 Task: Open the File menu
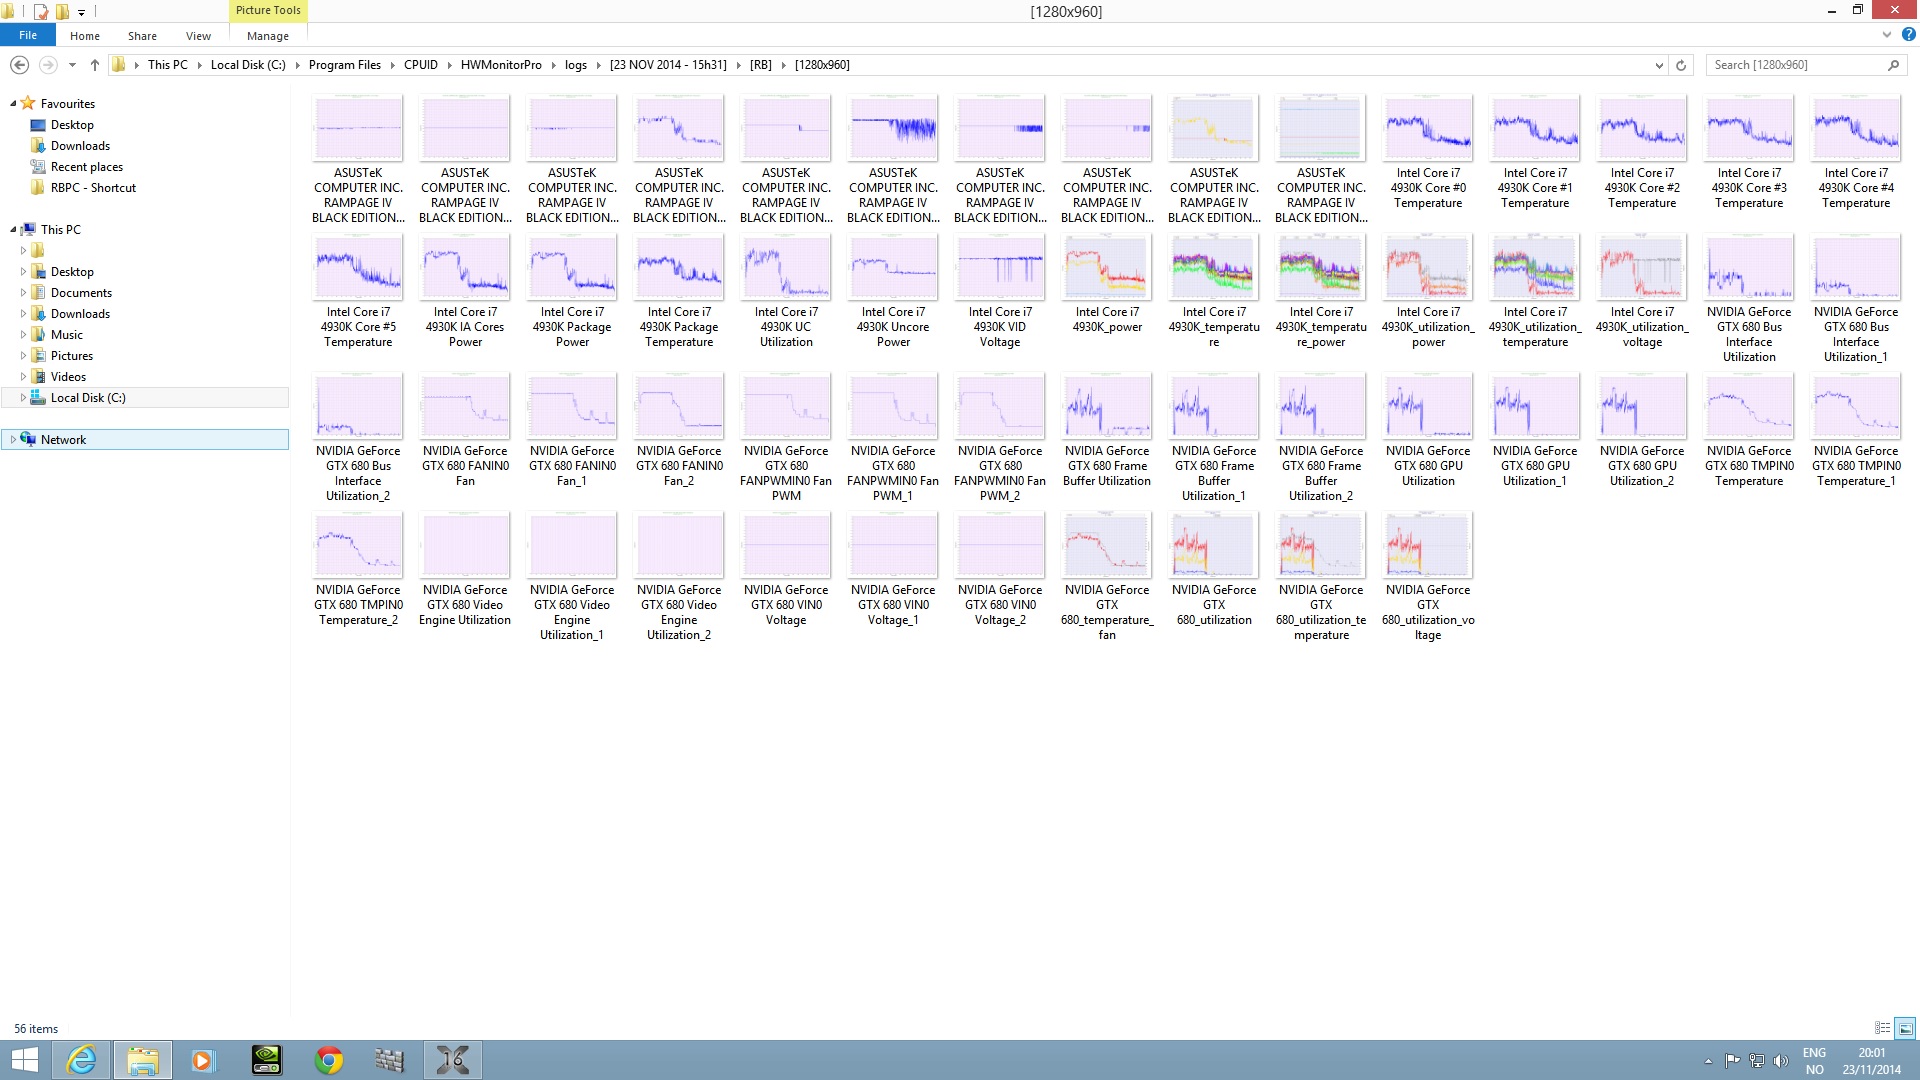28,35
